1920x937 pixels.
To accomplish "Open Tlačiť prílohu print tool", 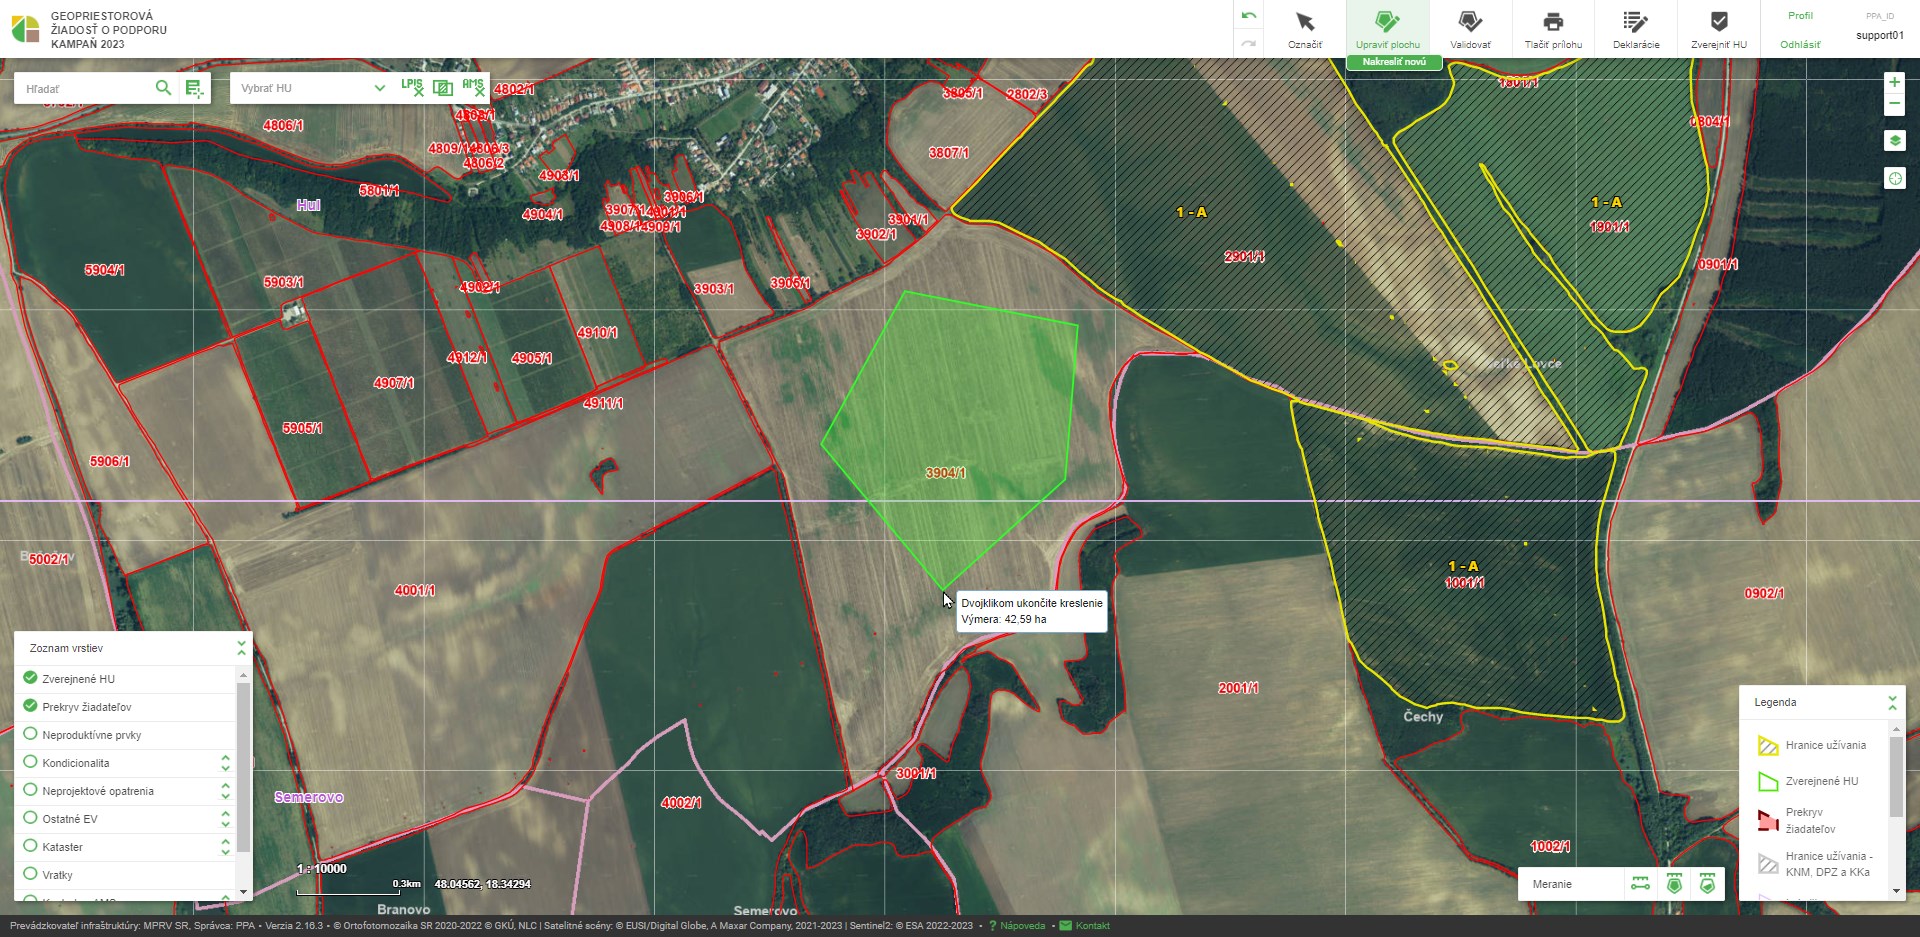I will tap(1553, 28).
